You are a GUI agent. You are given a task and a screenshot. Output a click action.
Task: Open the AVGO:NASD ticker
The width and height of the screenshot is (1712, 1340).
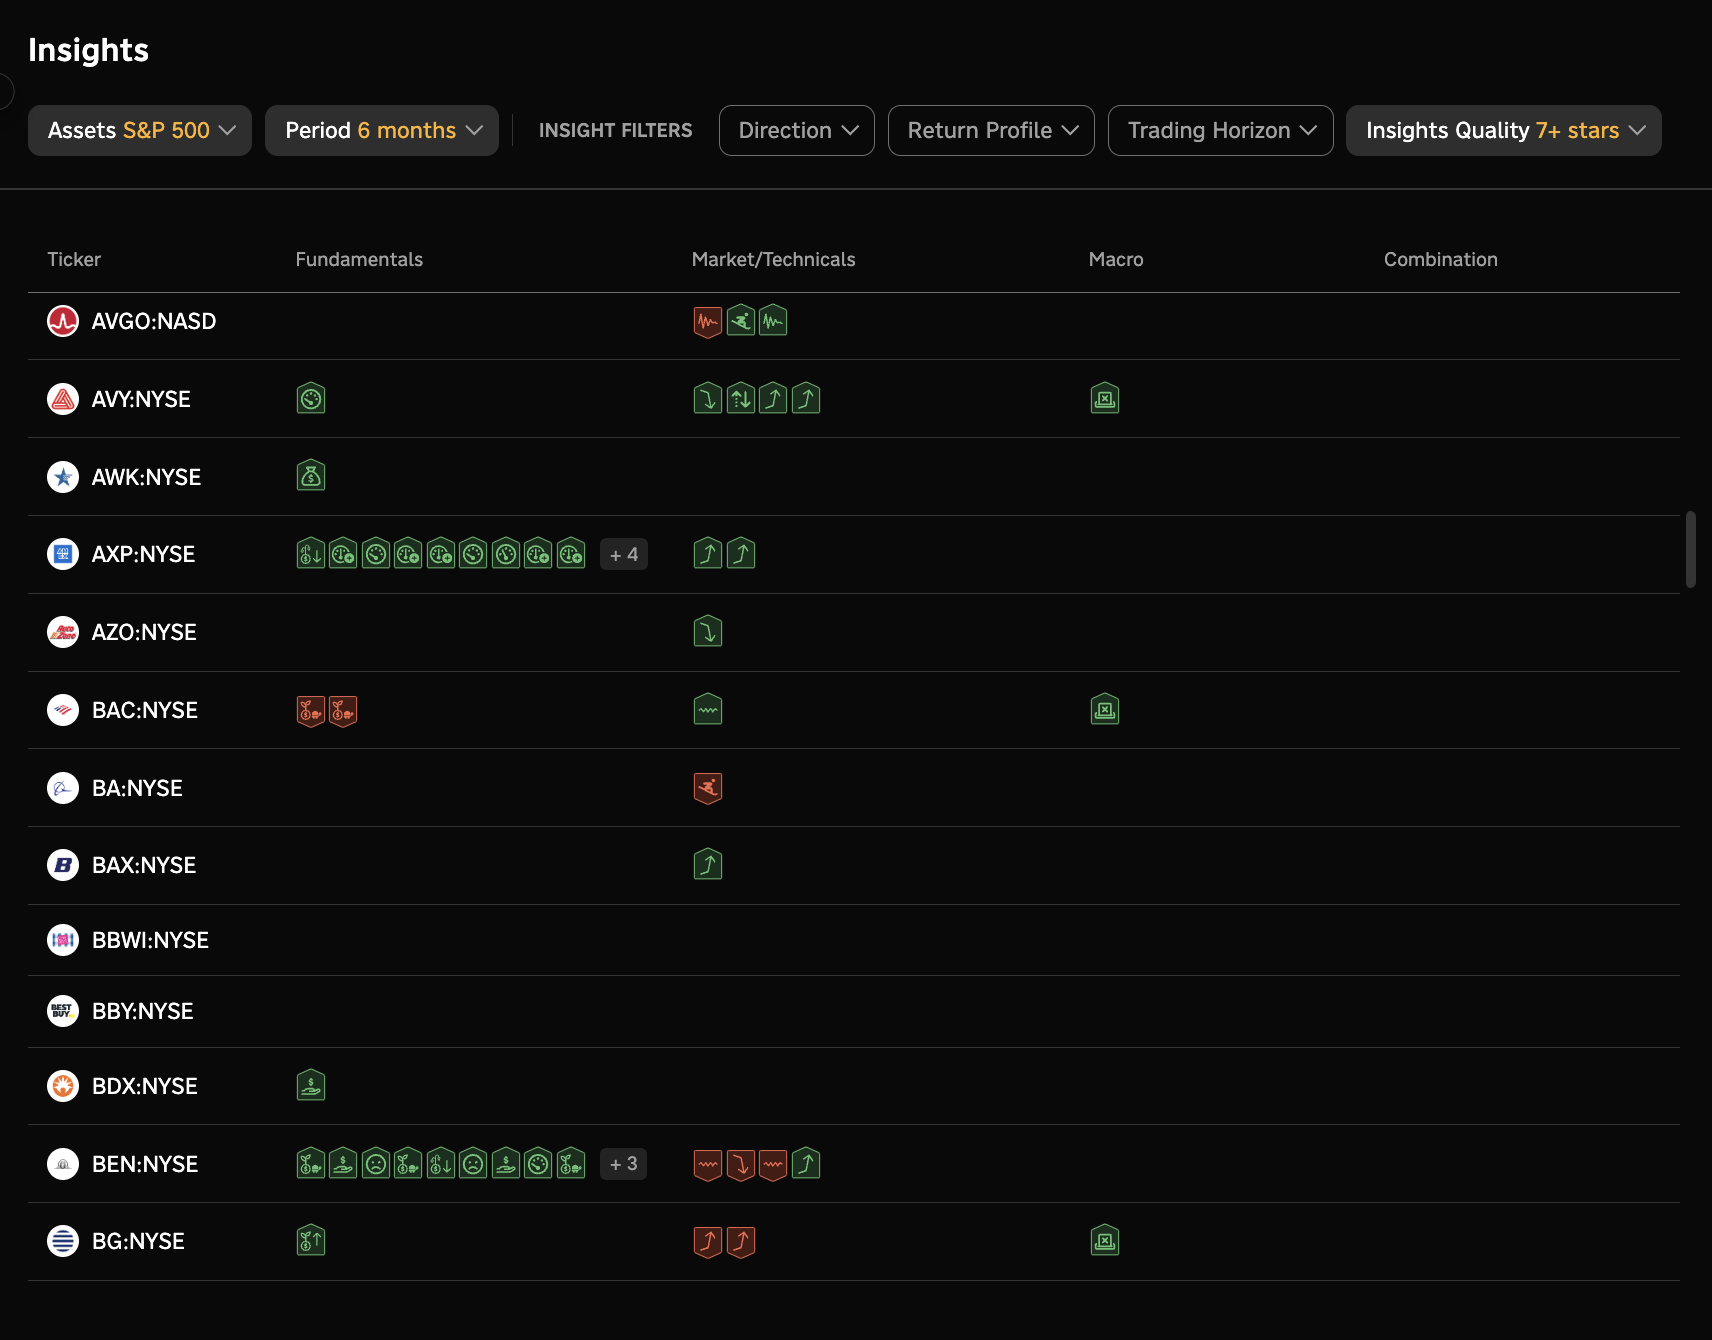[x=154, y=321]
